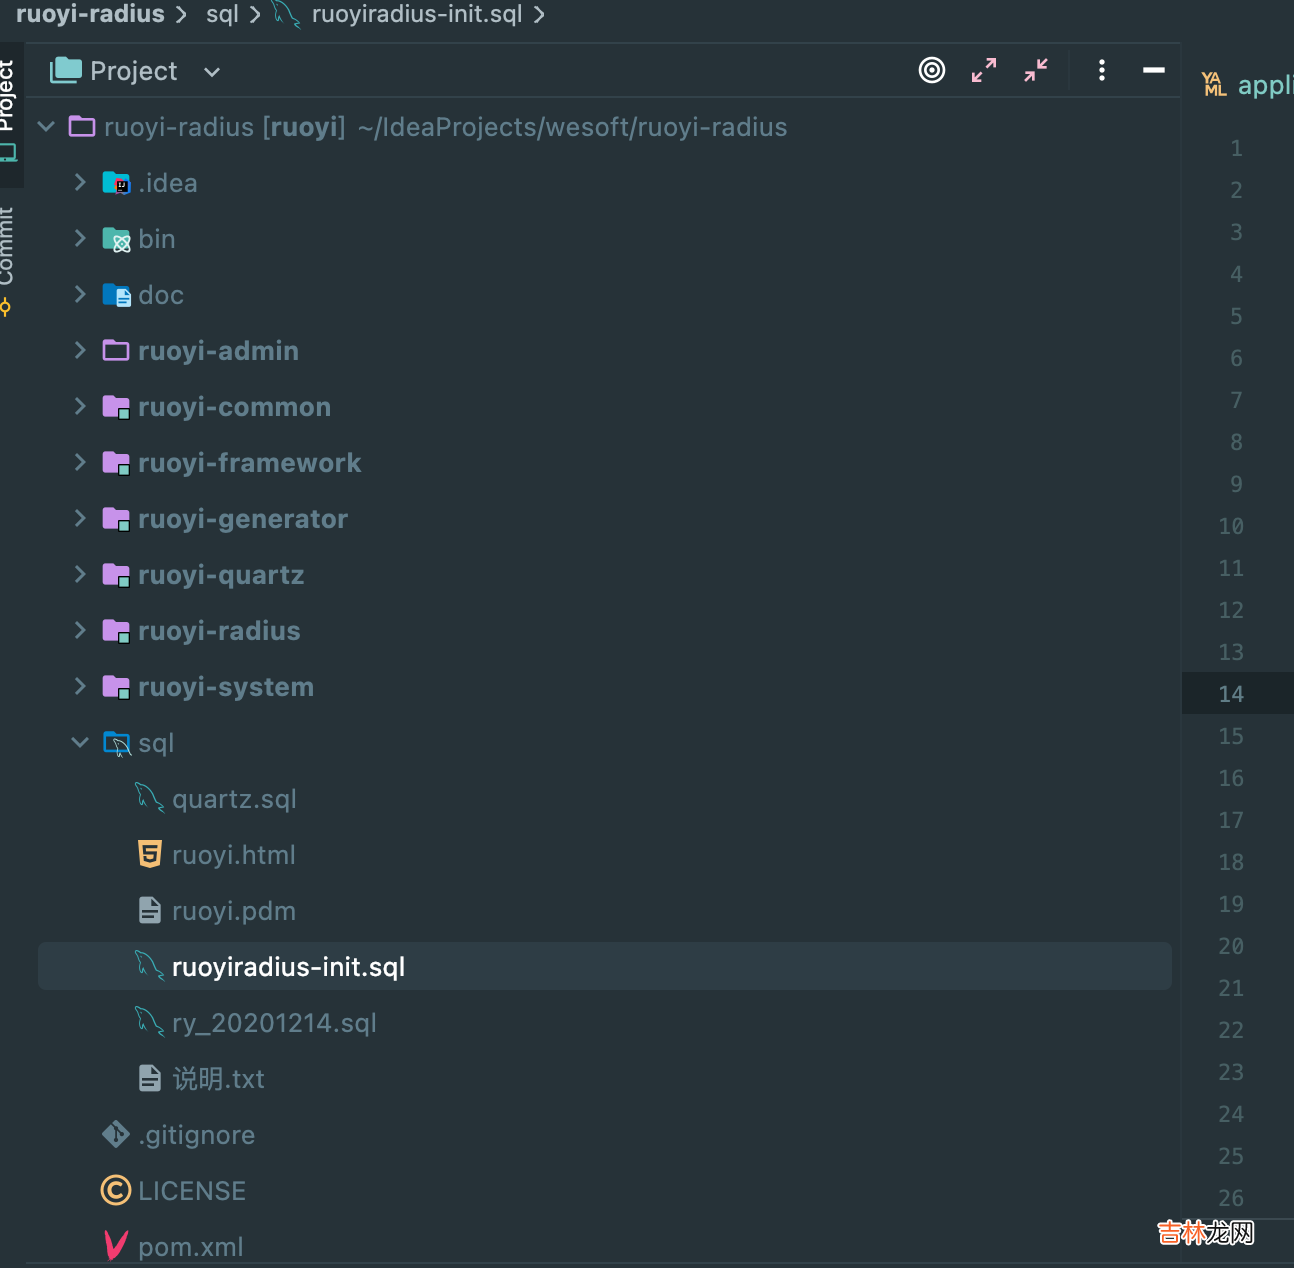Click the git icon beside .gitignore
This screenshot has height=1268, width=1294.
(x=116, y=1134)
